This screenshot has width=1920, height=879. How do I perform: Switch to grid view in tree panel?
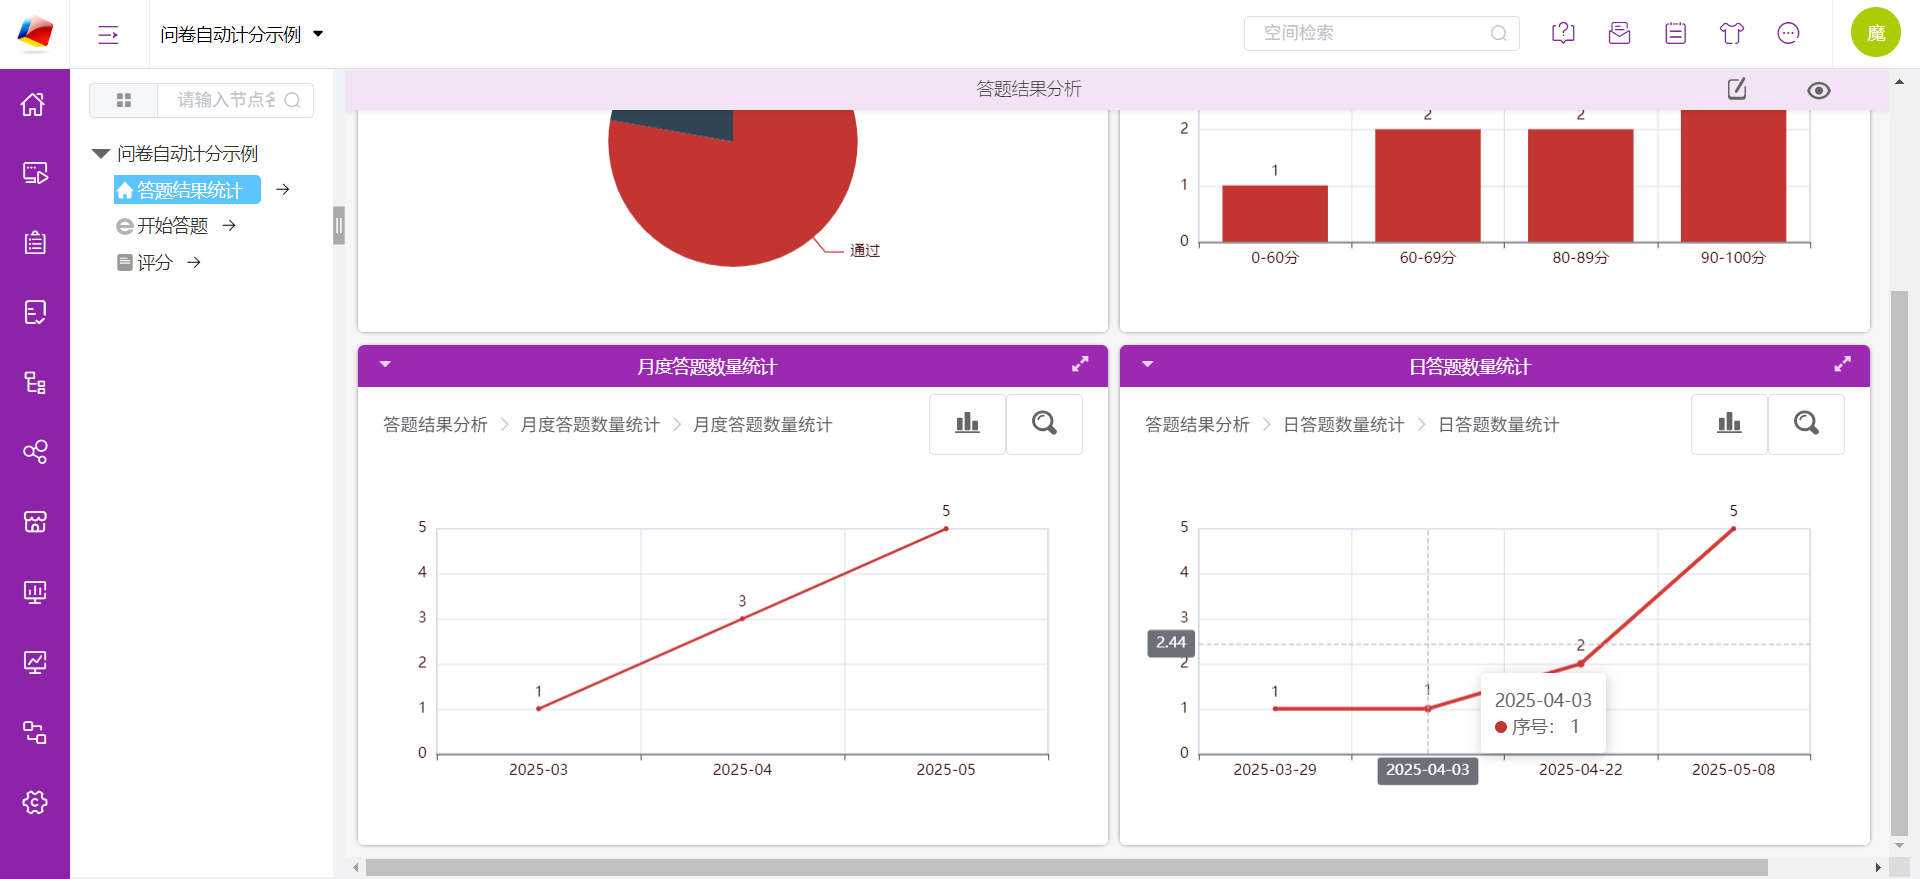point(124,100)
